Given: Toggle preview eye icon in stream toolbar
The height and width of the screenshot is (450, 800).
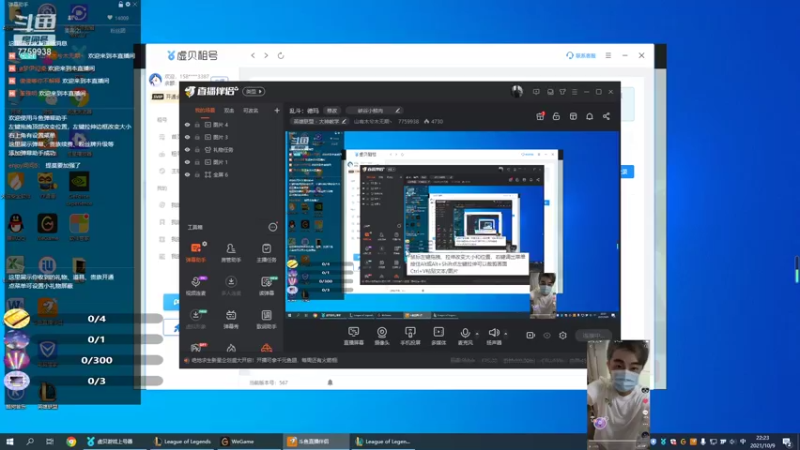Looking at the screenshot, I should point(547,335).
